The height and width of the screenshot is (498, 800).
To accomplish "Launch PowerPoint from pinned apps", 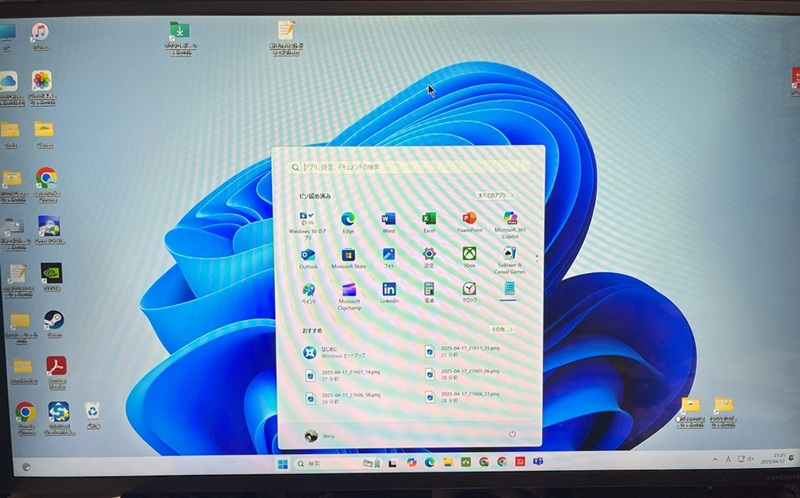I will pos(469,219).
